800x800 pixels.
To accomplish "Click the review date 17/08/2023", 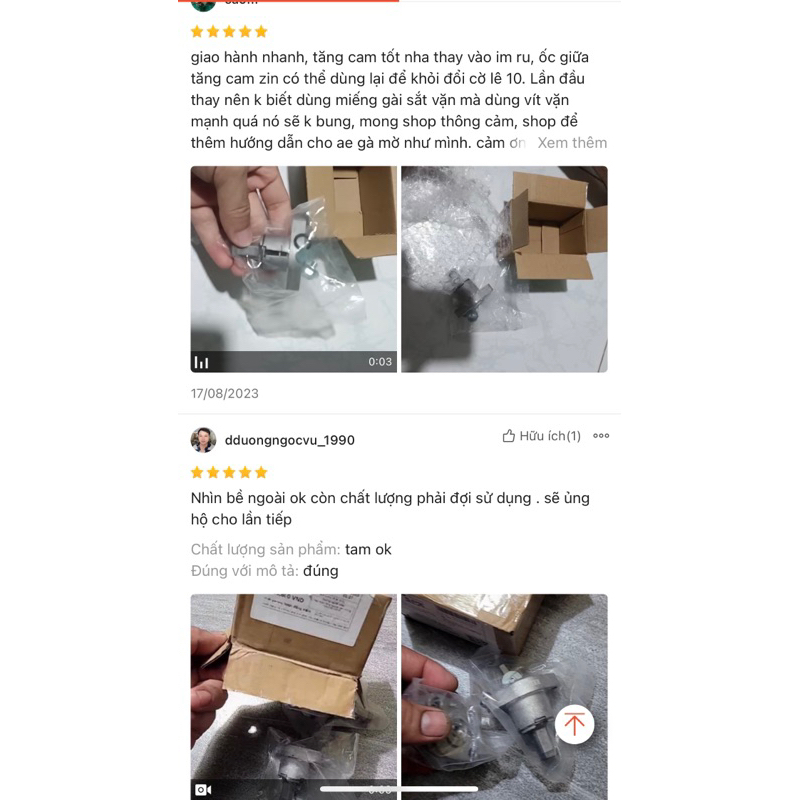I will click(224, 393).
